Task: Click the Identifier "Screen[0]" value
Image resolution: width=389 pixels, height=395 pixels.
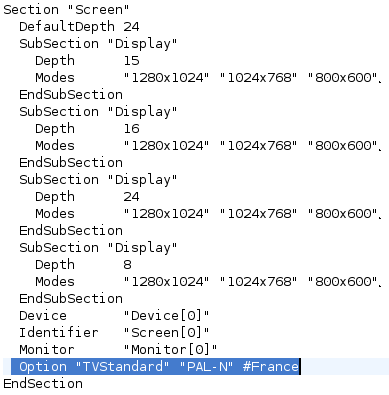Action: pos(166,333)
